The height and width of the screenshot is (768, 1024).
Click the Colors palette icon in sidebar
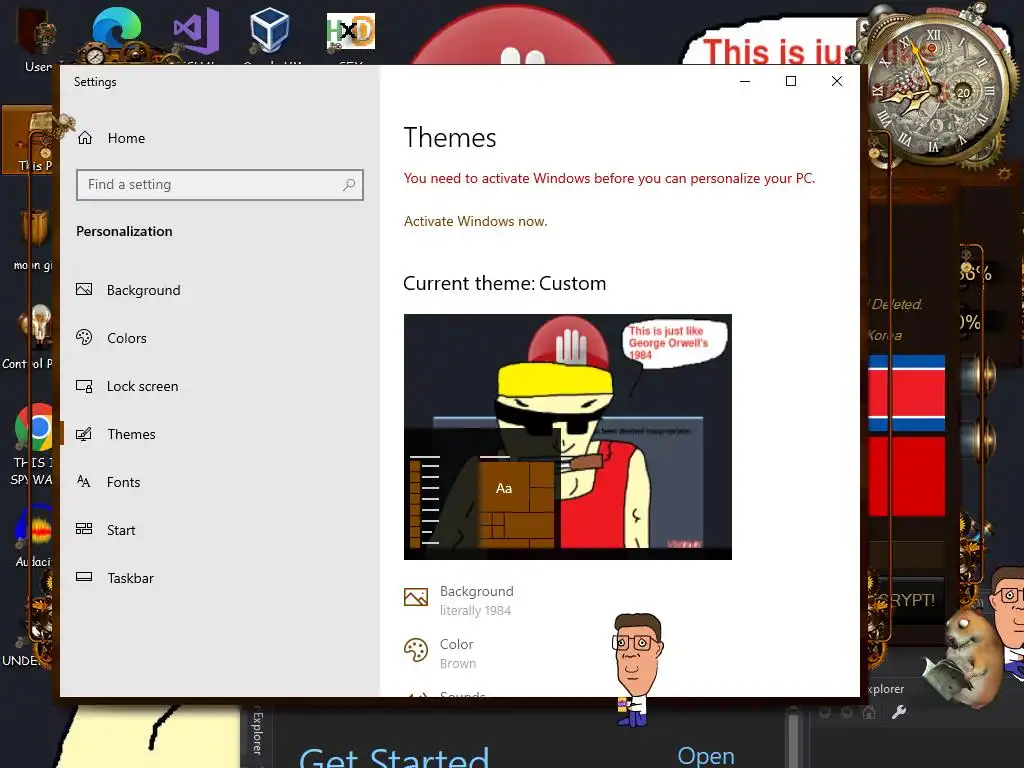pos(84,337)
